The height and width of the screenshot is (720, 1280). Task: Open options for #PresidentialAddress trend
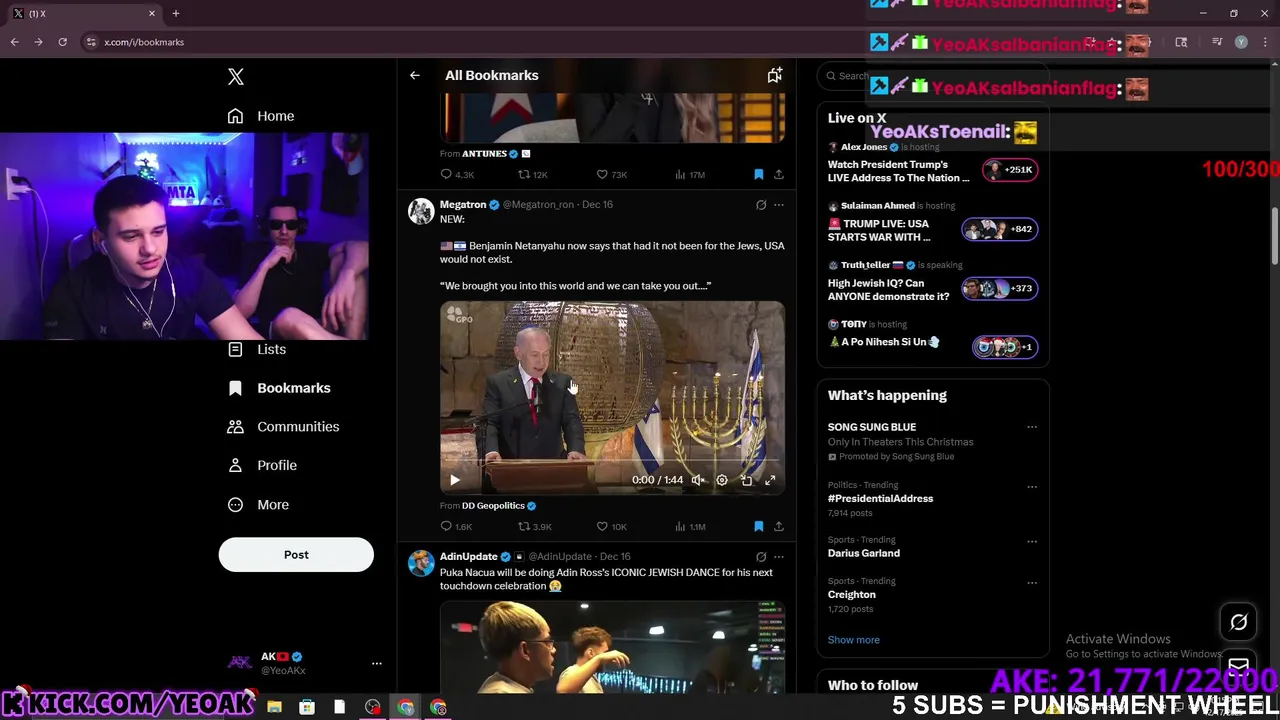point(1032,486)
